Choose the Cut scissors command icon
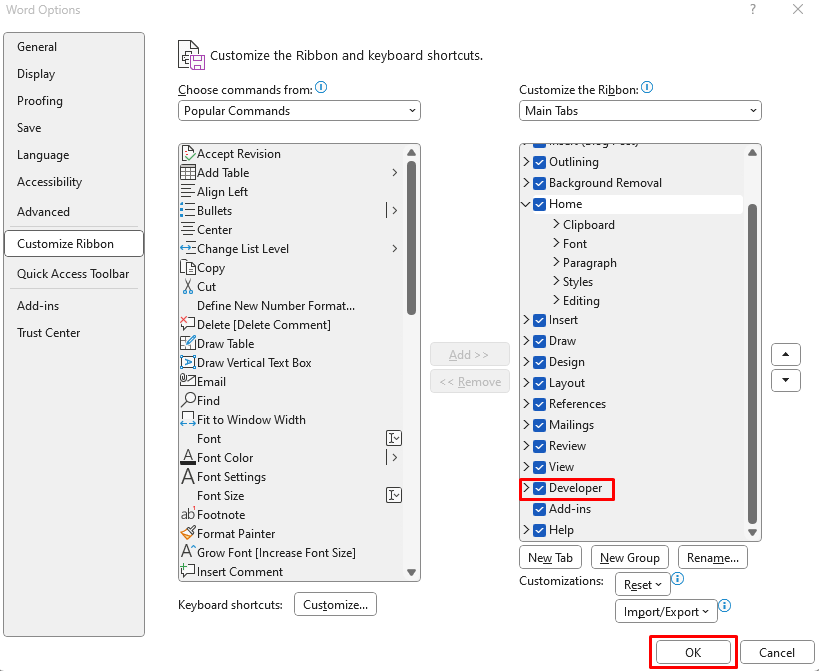This screenshot has width=819, height=671. pos(188,286)
